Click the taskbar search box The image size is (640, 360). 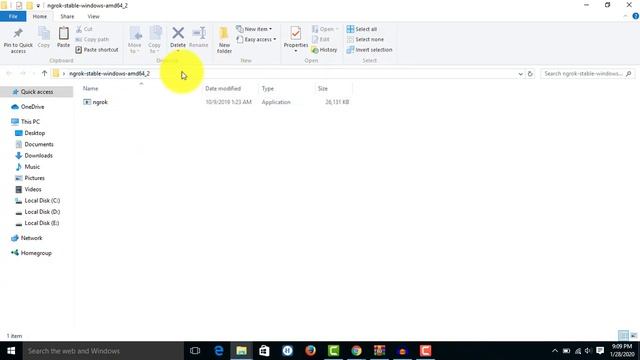[x=103, y=351]
